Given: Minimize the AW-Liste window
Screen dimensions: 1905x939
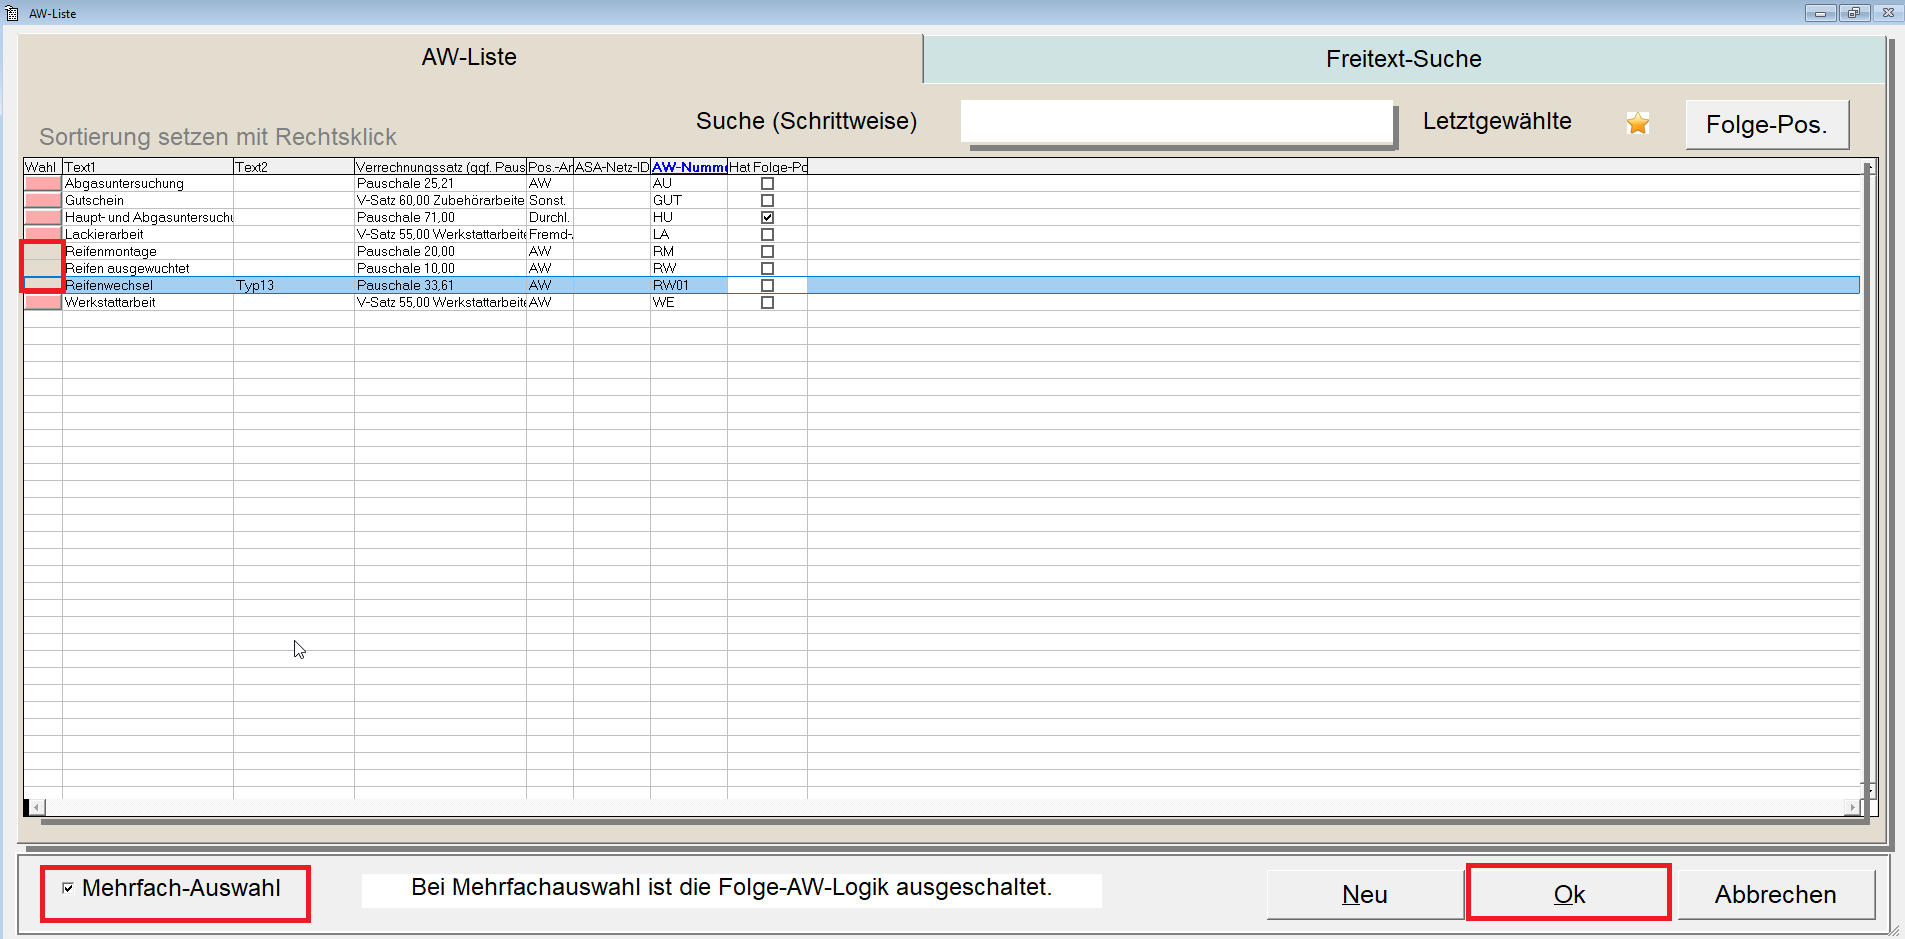Looking at the screenshot, I should coord(1820,13).
